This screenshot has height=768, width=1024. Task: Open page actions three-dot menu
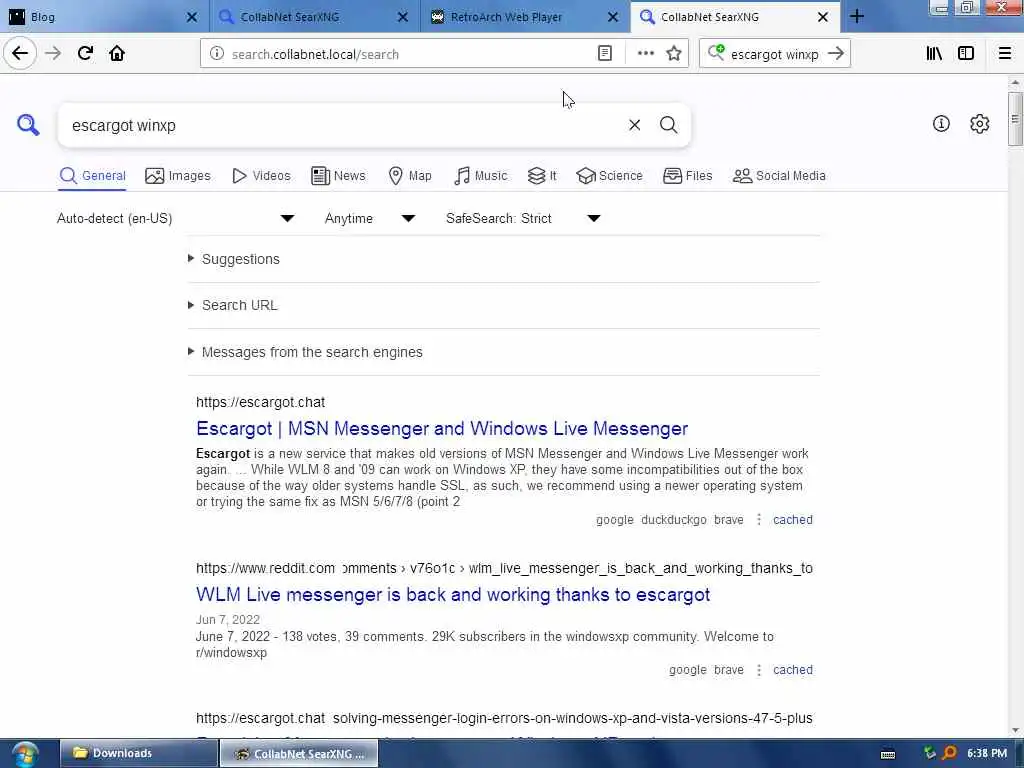[x=645, y=54]
